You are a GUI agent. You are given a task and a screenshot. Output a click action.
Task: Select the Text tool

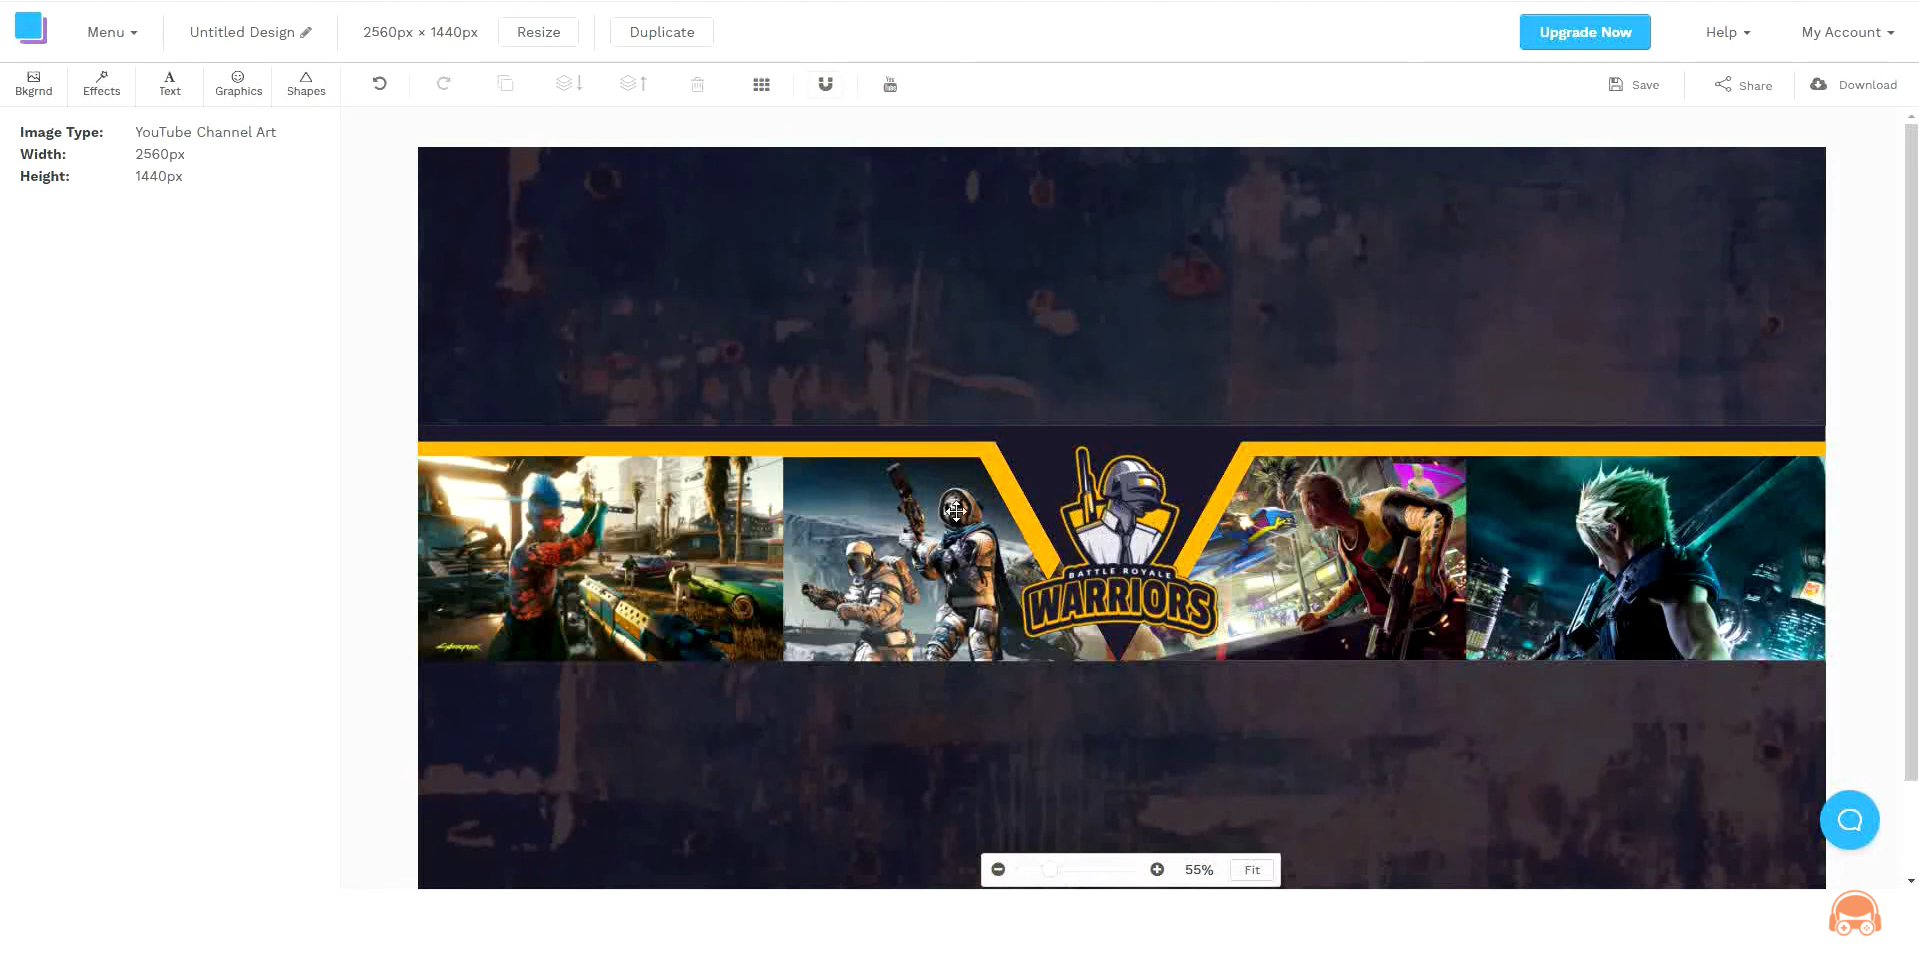169,84
